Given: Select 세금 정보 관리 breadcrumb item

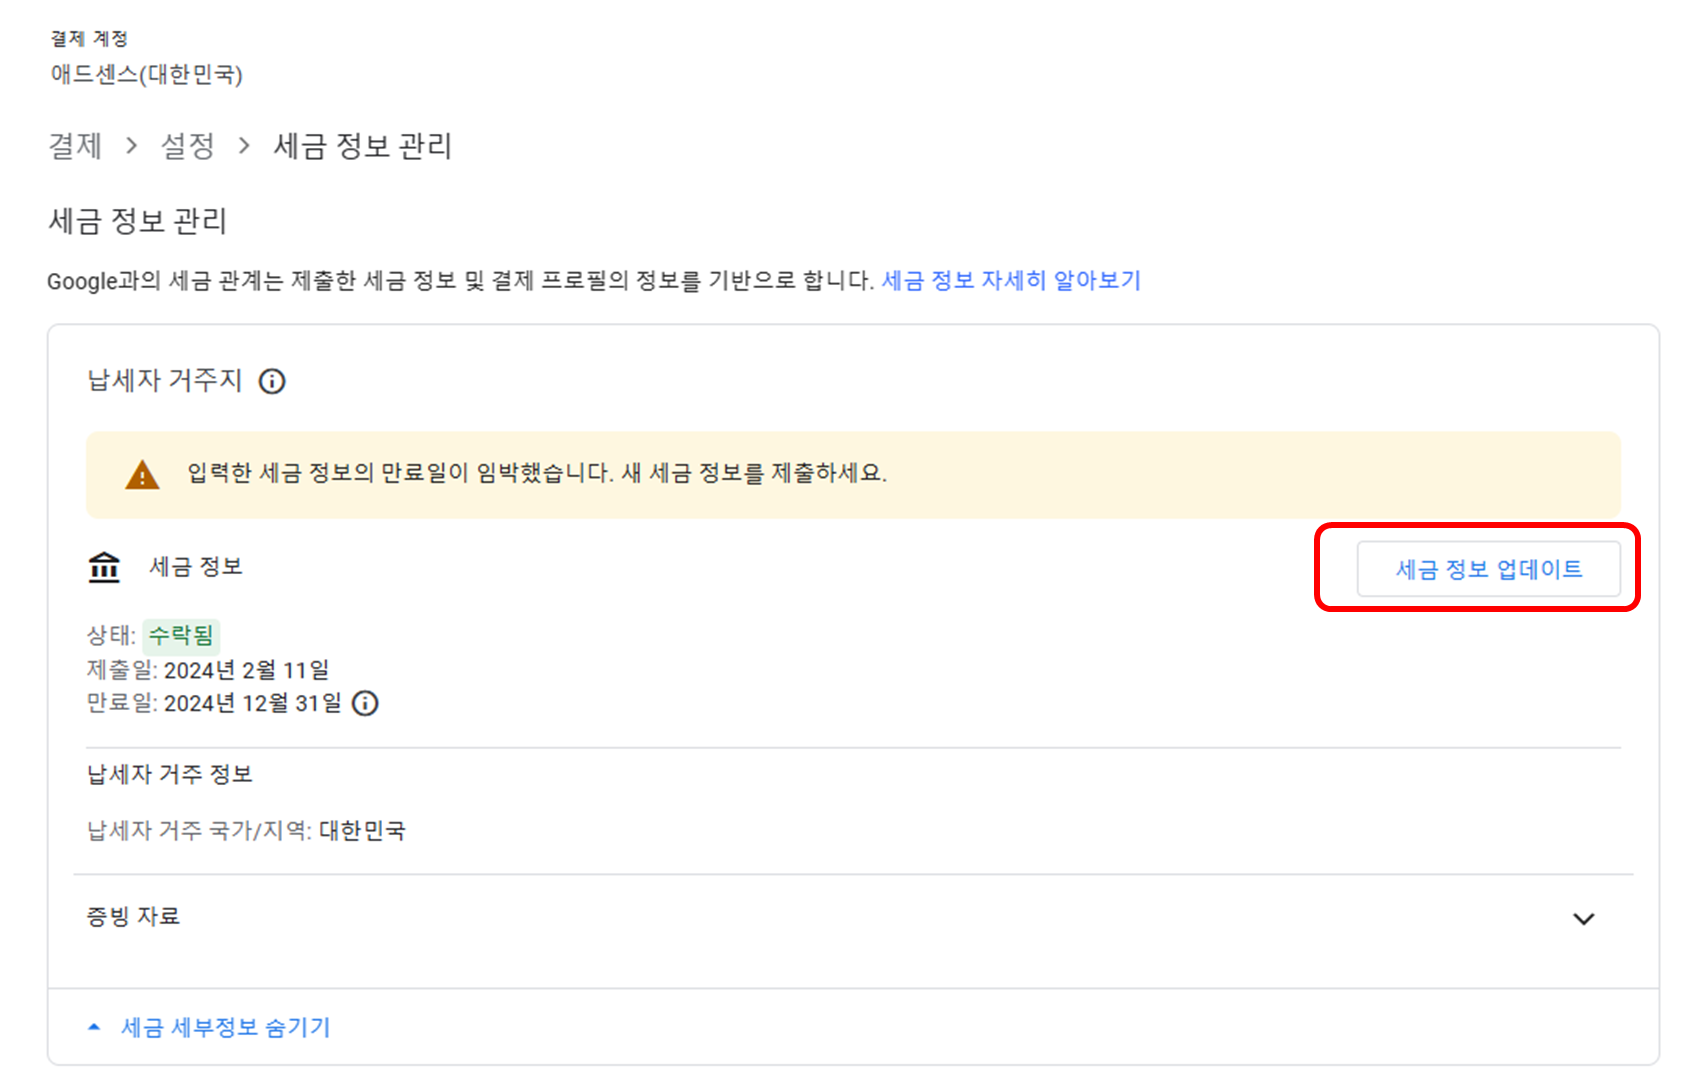Looking at the screenshot, I should [x=362, y=146].
